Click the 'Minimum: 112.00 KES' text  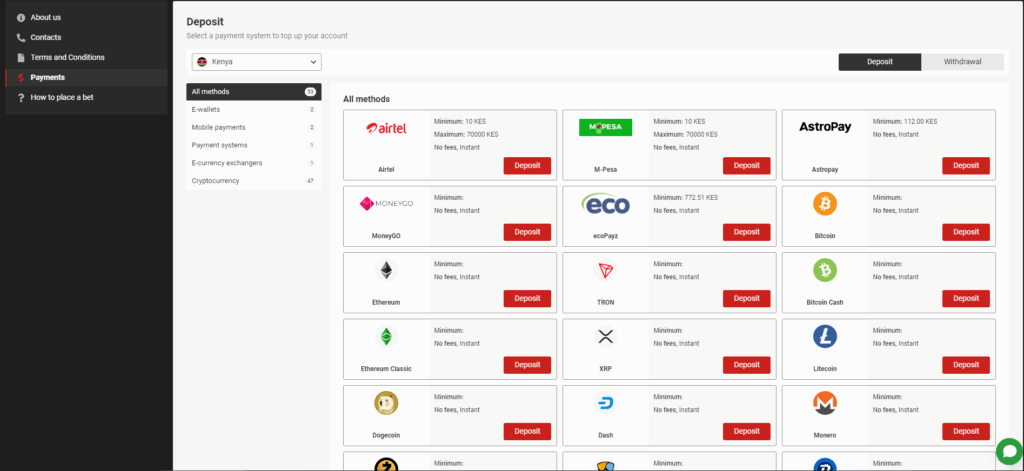pos(905,122)
